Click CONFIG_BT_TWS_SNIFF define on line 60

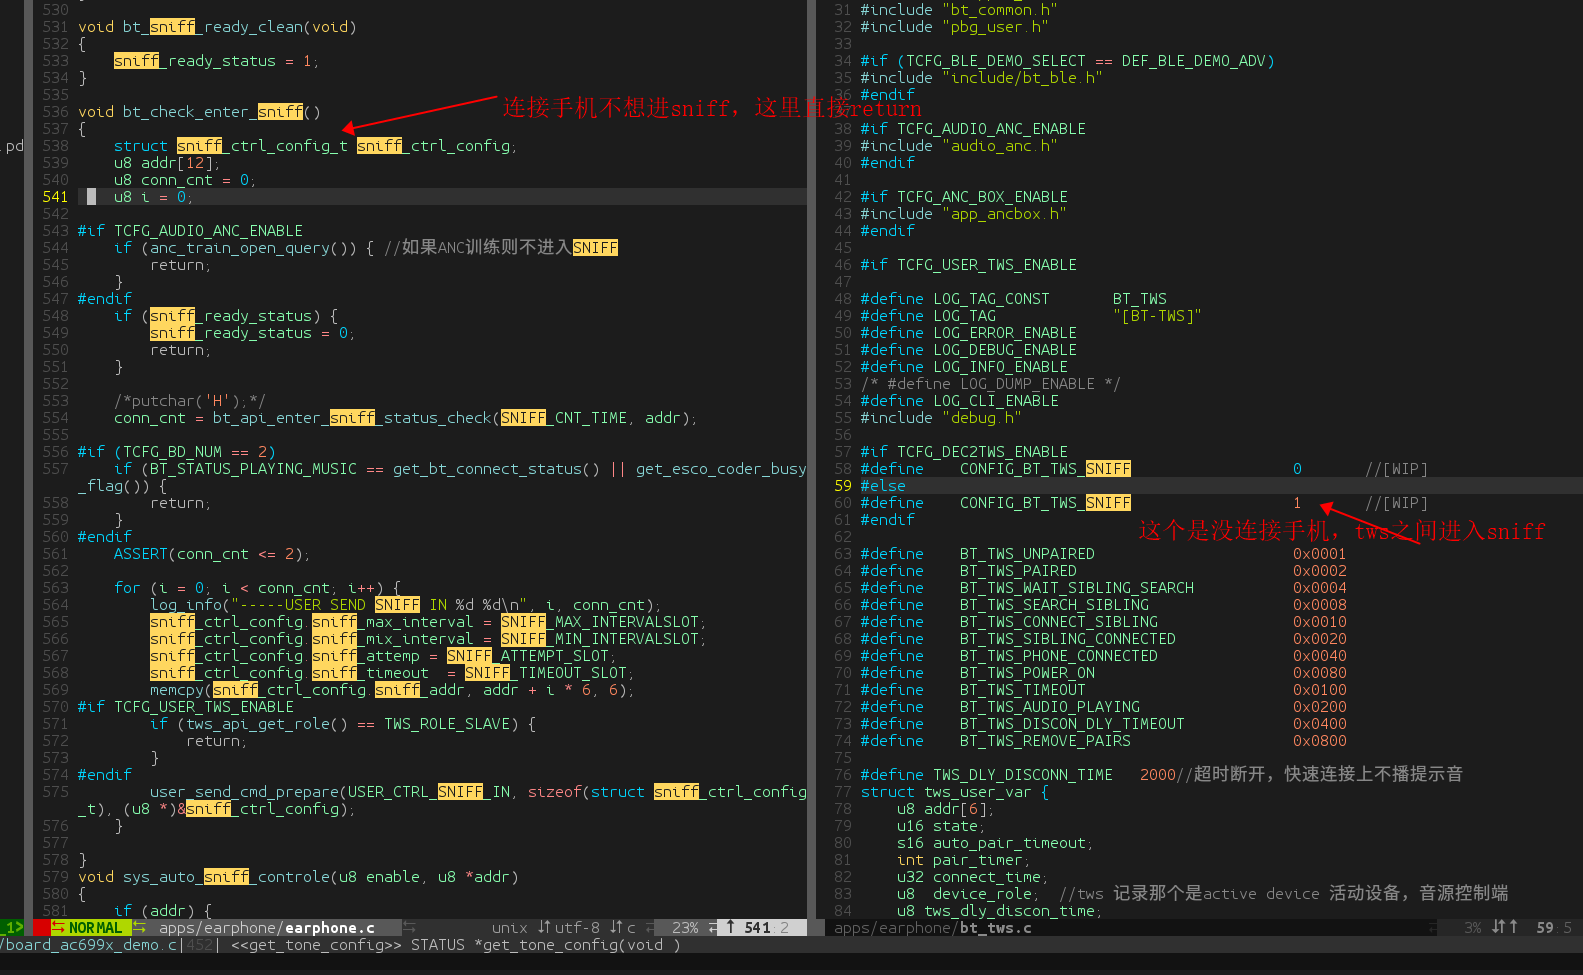pos(1046,503)
